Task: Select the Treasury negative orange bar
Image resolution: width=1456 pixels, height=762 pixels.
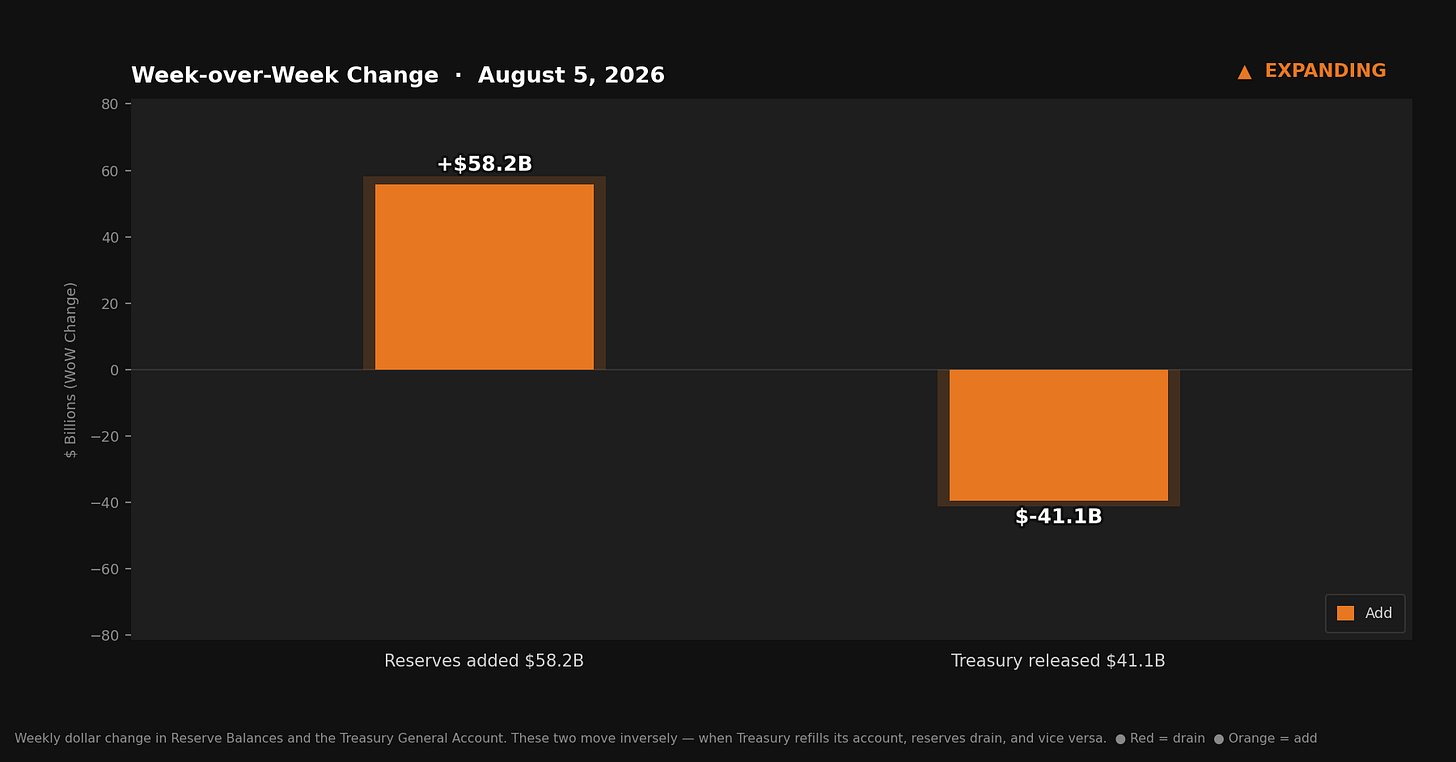Action: 1058,435
